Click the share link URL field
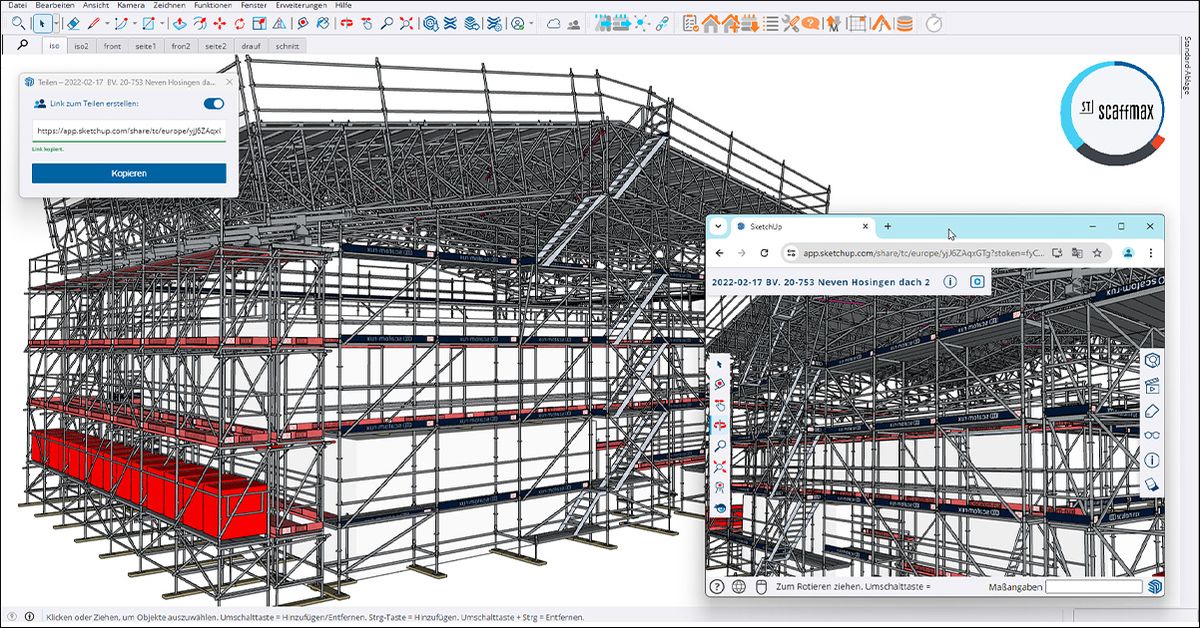This screenshot has width=1200, height=628. point(129,130)
